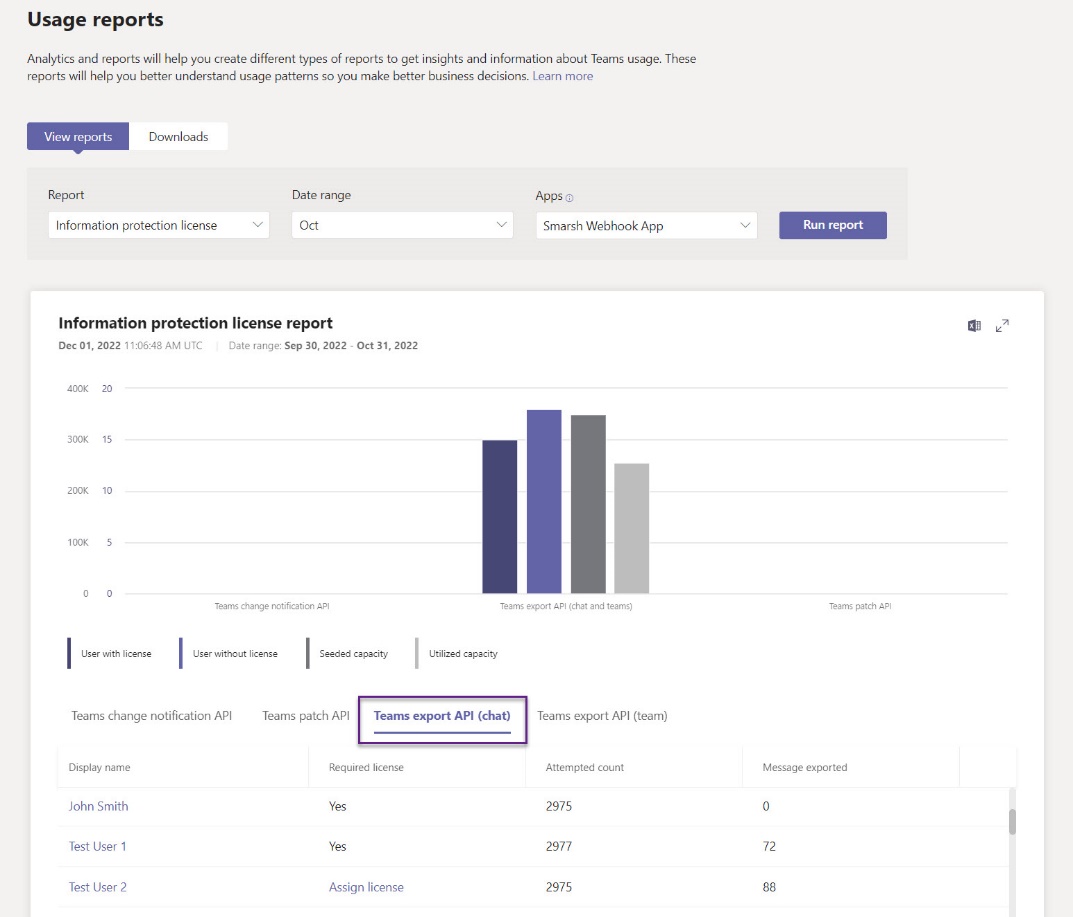
Task: Open the Teams export API (team) tab
Action: click(x=602, y=715)
